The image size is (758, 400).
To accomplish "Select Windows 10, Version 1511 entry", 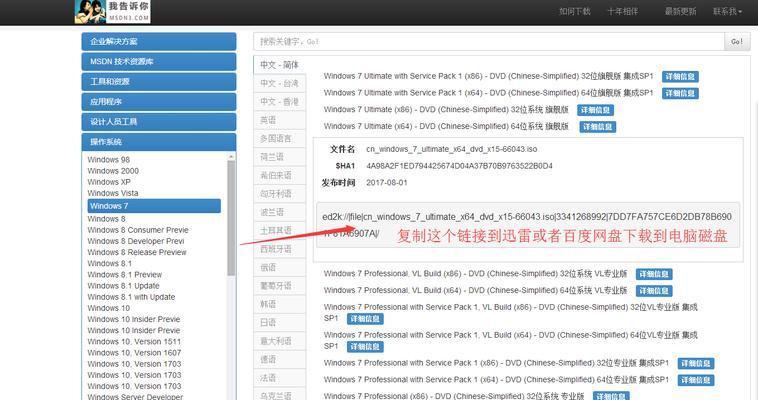I will tap(134, 341).
